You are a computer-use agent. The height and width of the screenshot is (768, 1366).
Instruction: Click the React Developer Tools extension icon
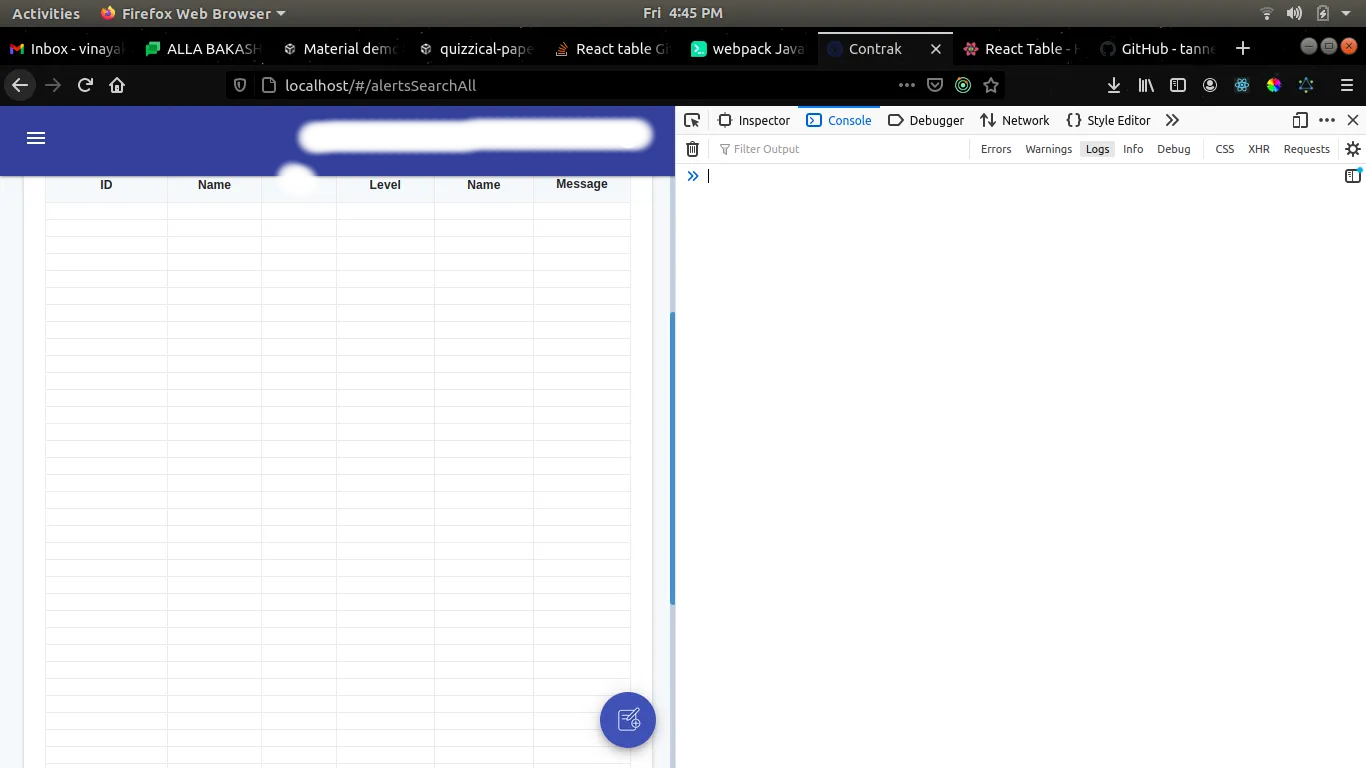(x=1242, y=86)
